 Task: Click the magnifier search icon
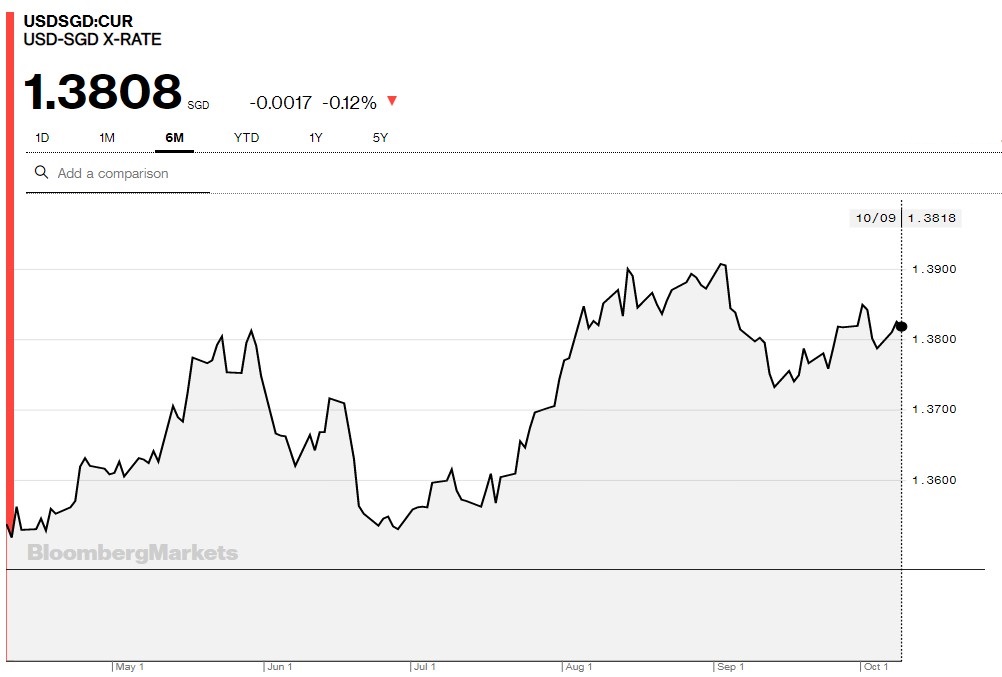pos(41,172)
